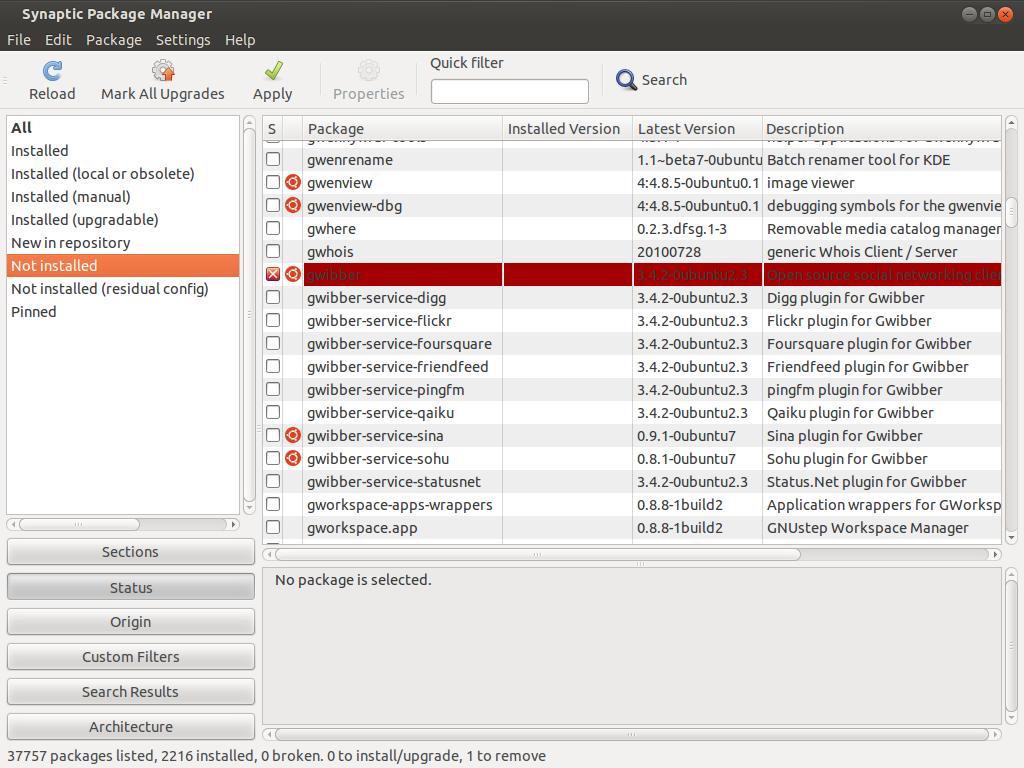Click inside the Quick filter text field

509,92
